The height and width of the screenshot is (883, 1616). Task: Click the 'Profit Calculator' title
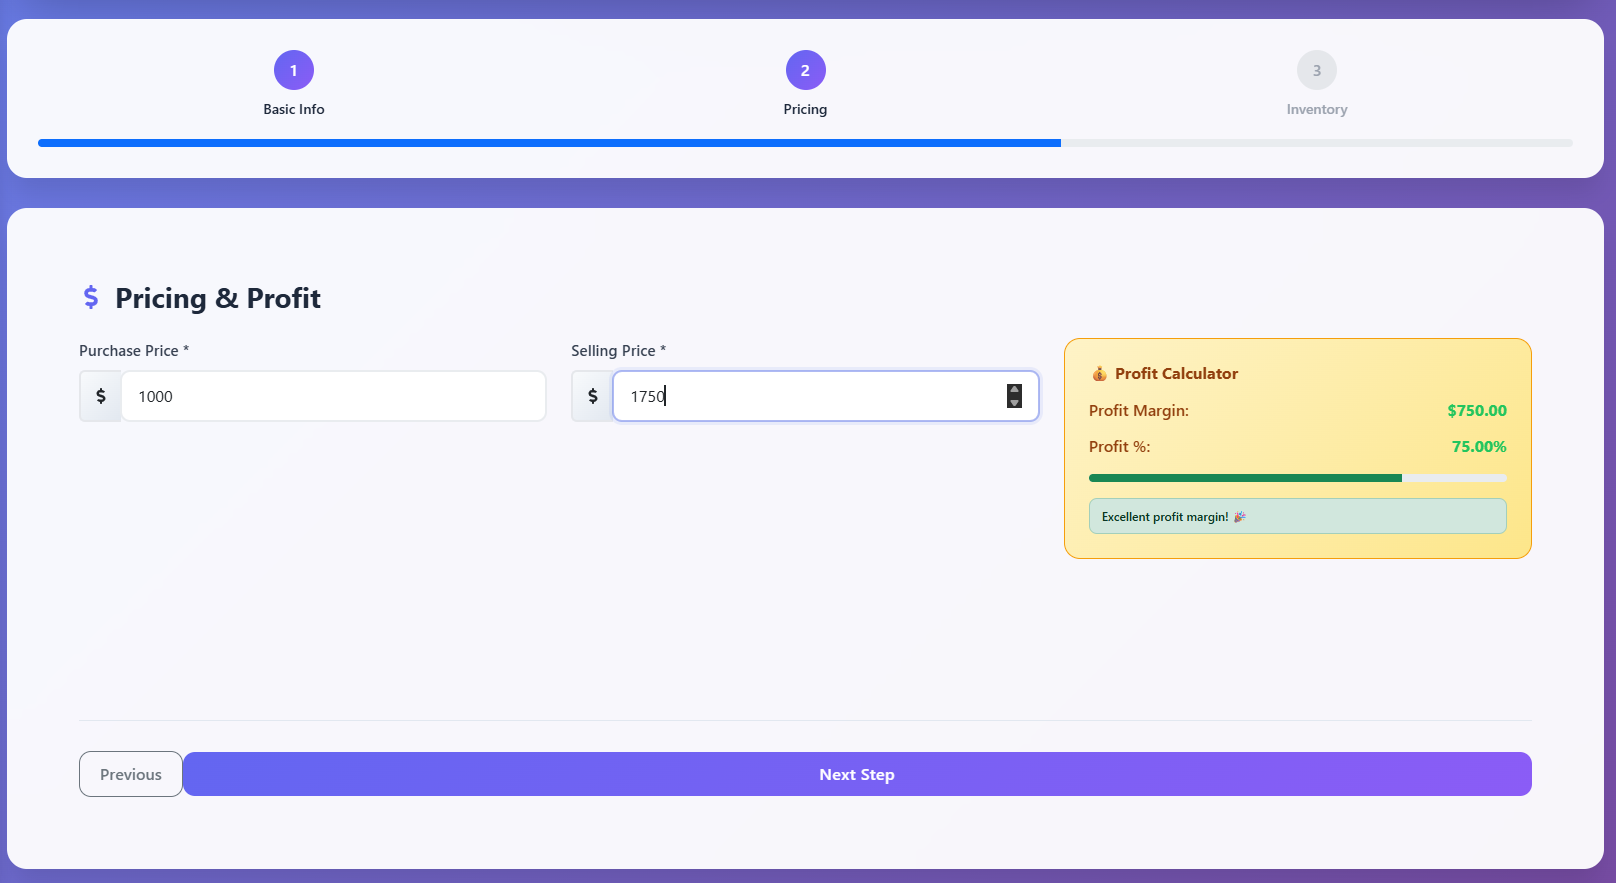(1177, 374)
